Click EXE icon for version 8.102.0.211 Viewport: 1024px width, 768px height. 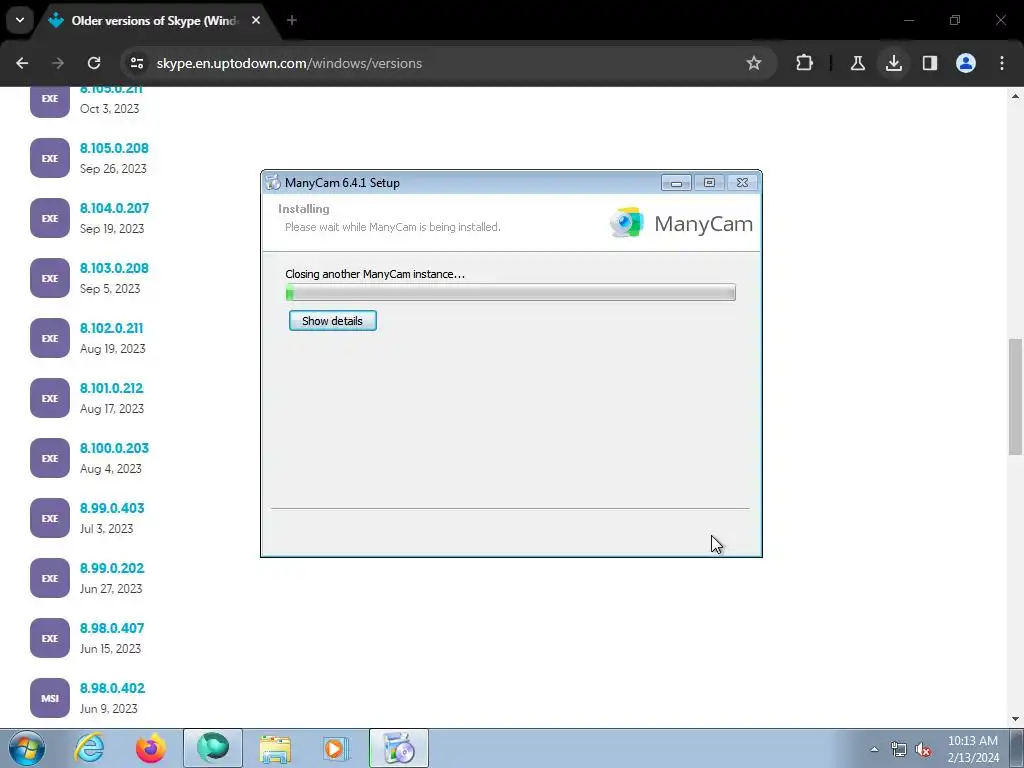click(50, 338)
